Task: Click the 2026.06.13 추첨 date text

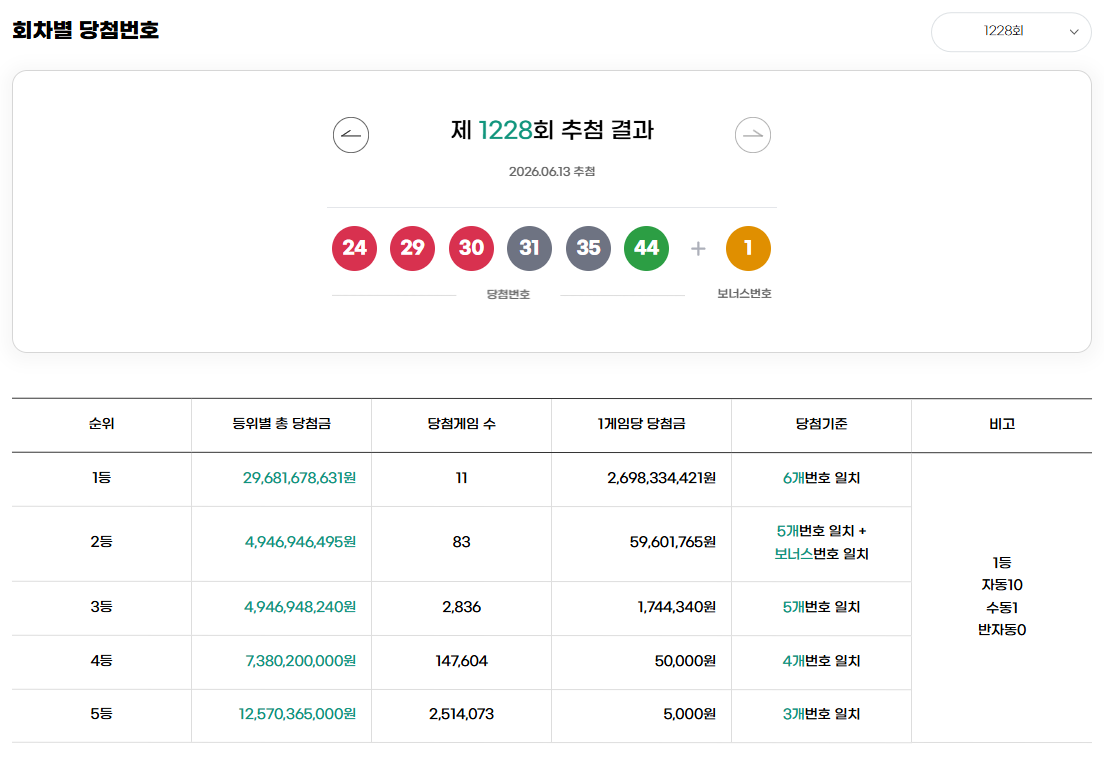Action: (552, 172)
